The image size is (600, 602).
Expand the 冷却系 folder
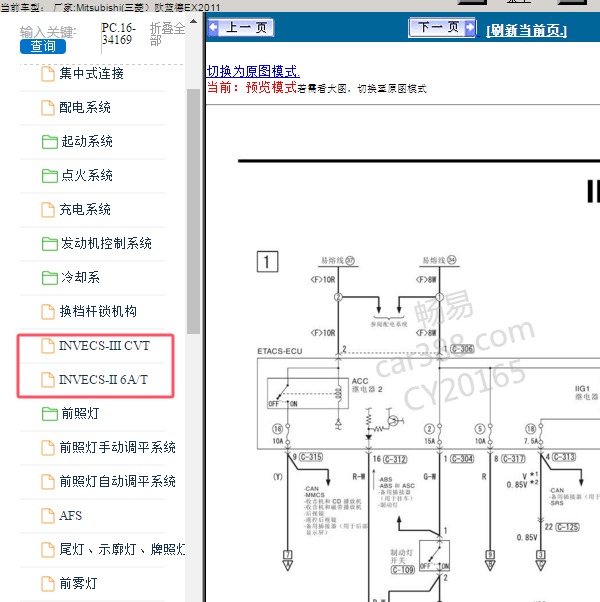tap(80, 278)
